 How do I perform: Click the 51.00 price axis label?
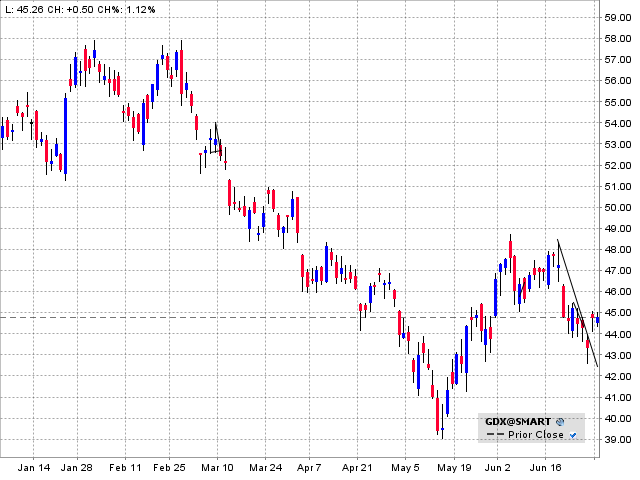coord(618,187)
